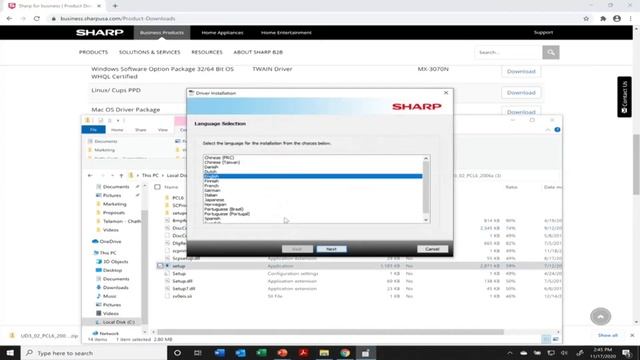Download the TWAIN Driver package
This screenshot has width=640, height=360.
[x=521, y=71]
